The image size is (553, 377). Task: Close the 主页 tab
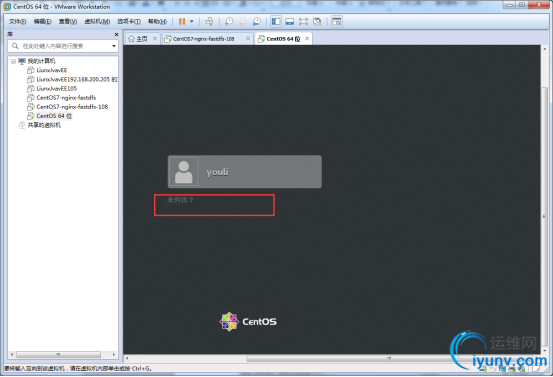click(x=155, y=38)
